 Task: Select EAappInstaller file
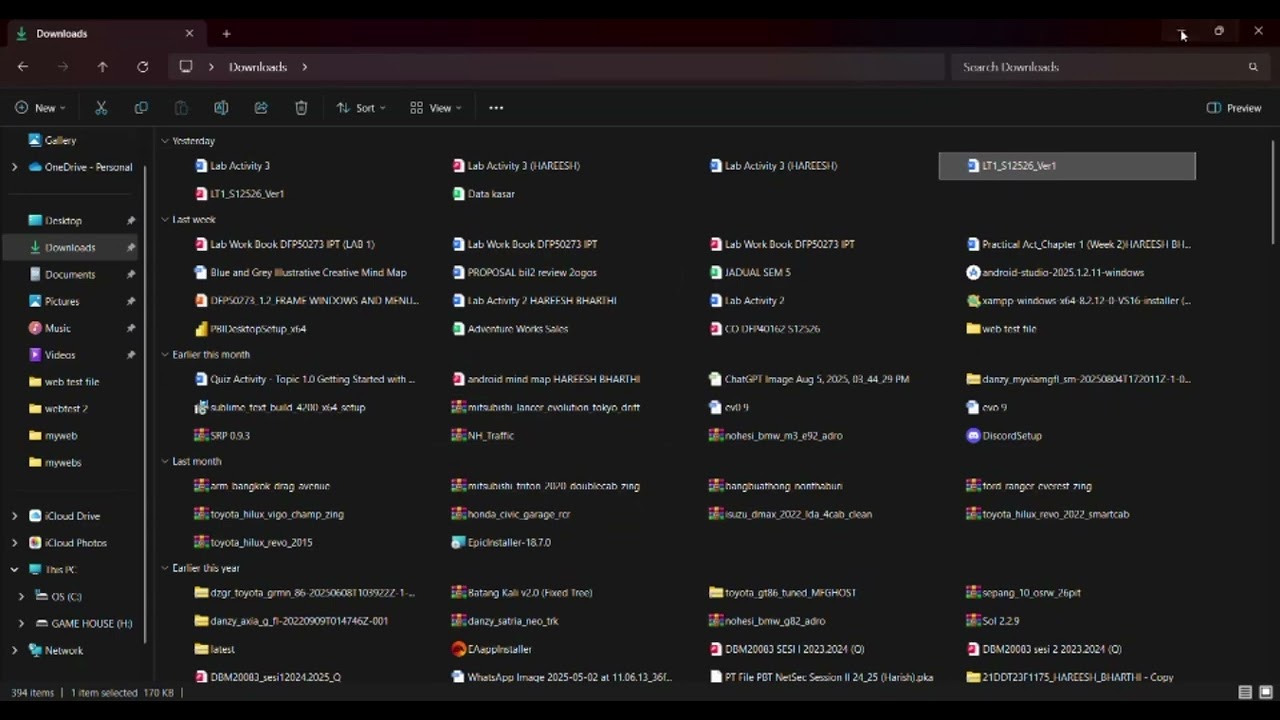491,649
